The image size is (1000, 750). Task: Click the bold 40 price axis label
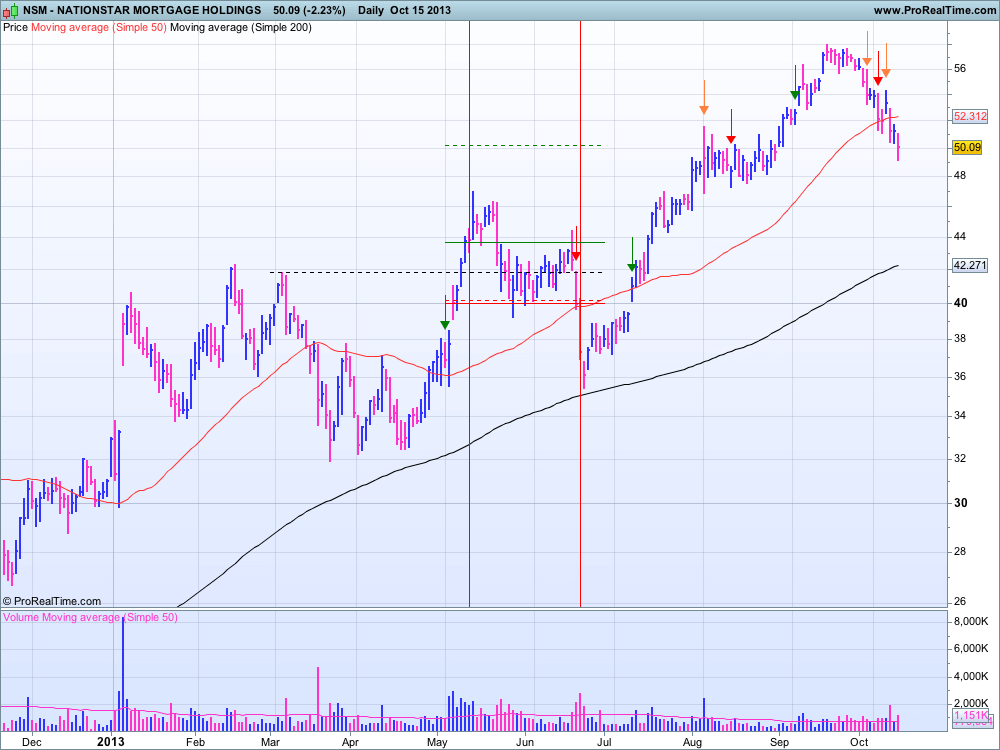pyautogui.click(x=960, y=303)
